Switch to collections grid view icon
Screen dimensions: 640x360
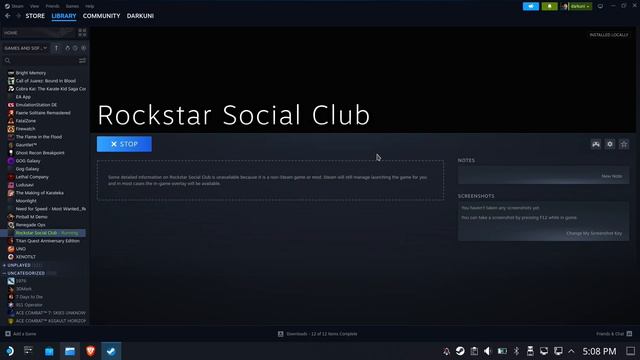click(x=82, y=33)
